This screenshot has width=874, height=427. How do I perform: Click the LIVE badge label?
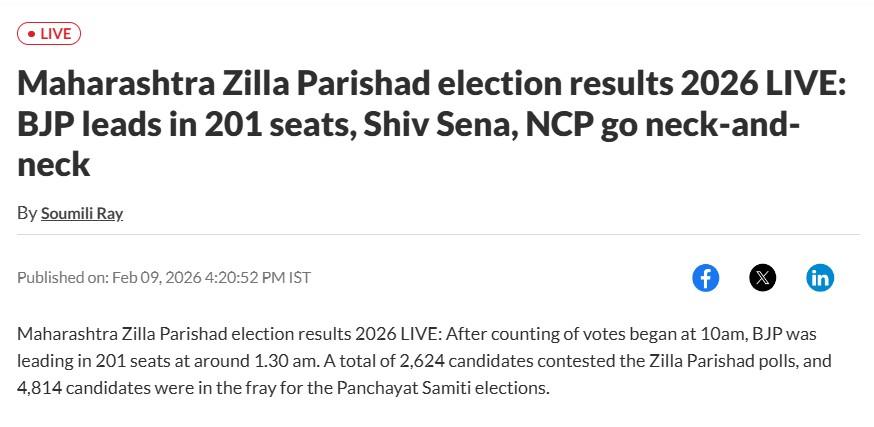[x=55, y=34]
